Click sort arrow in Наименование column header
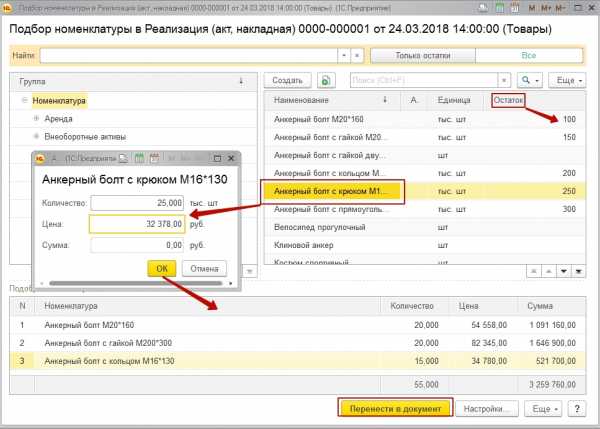This screenshot has width=600, height=429. coord(385,100)
